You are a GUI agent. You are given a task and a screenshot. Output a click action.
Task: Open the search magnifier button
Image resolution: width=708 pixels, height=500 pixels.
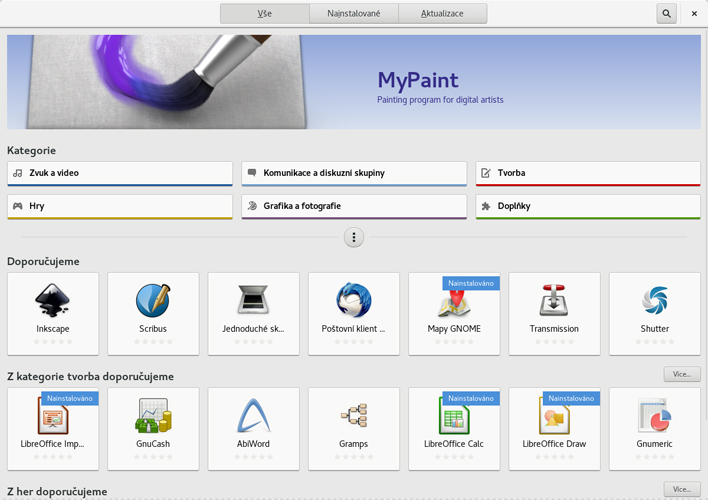666,14
